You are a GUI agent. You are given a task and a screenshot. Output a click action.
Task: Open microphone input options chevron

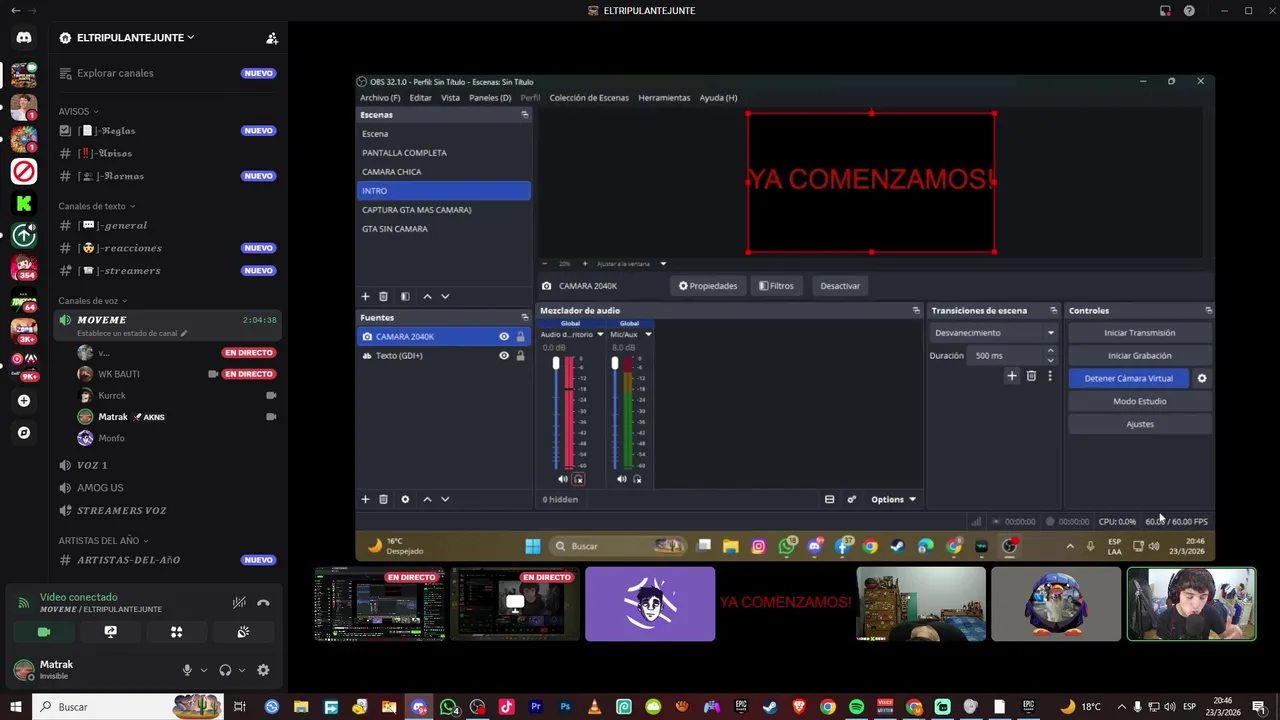[x=204, y=670]
